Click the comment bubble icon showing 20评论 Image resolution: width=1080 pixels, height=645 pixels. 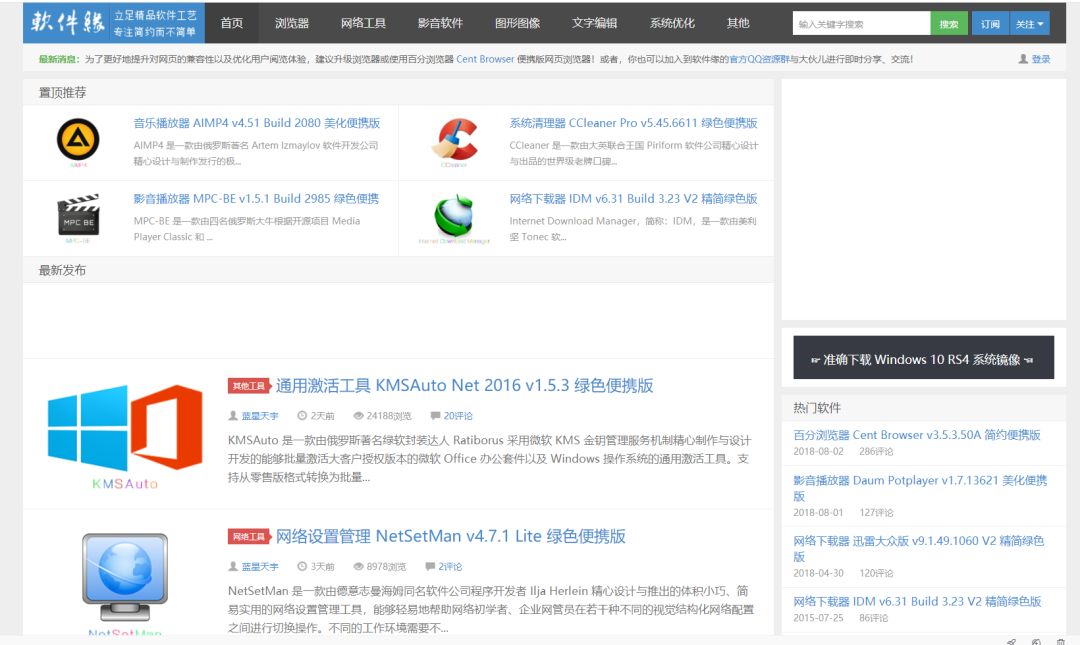[x=438, y=413]
